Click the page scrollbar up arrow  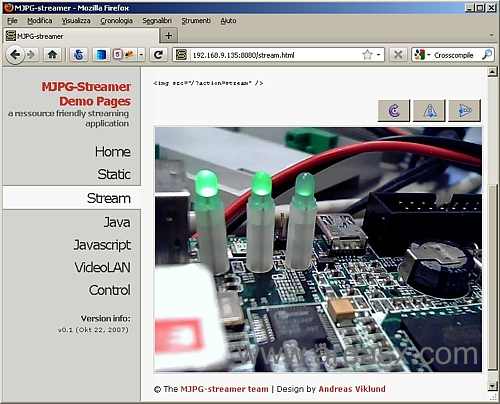[492, 72]
